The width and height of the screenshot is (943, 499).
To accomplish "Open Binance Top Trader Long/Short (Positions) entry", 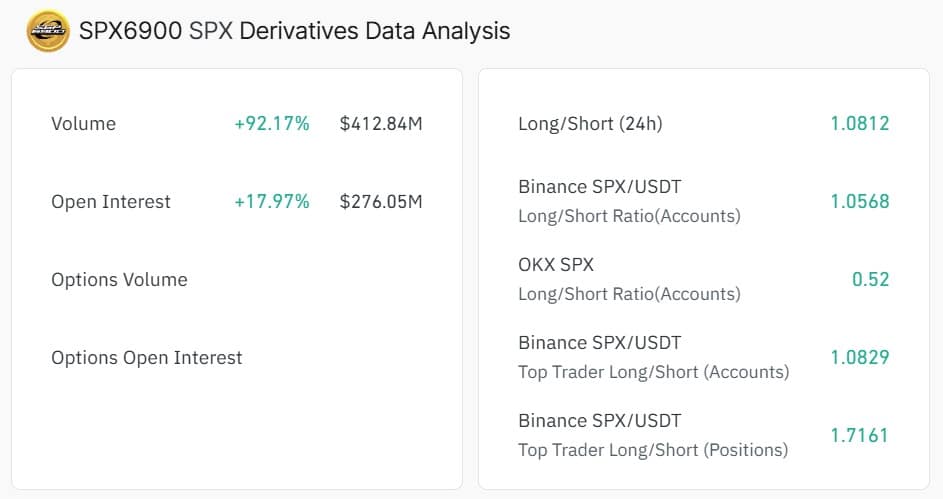I will 652,435.
